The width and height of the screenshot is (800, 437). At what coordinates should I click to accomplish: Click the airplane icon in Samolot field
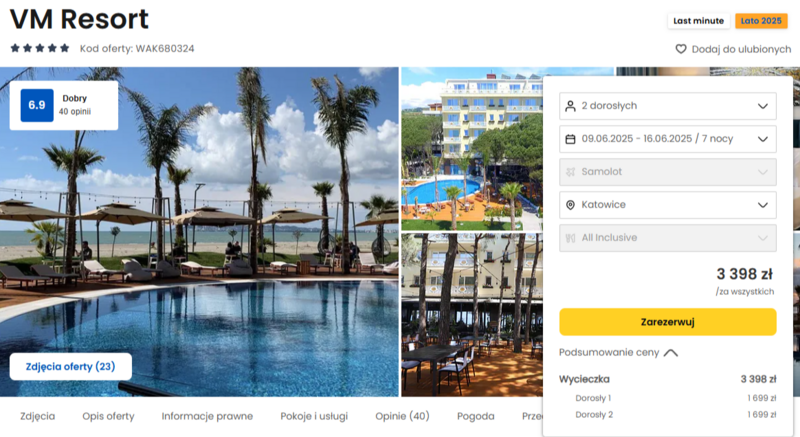[x=570, y=172]
